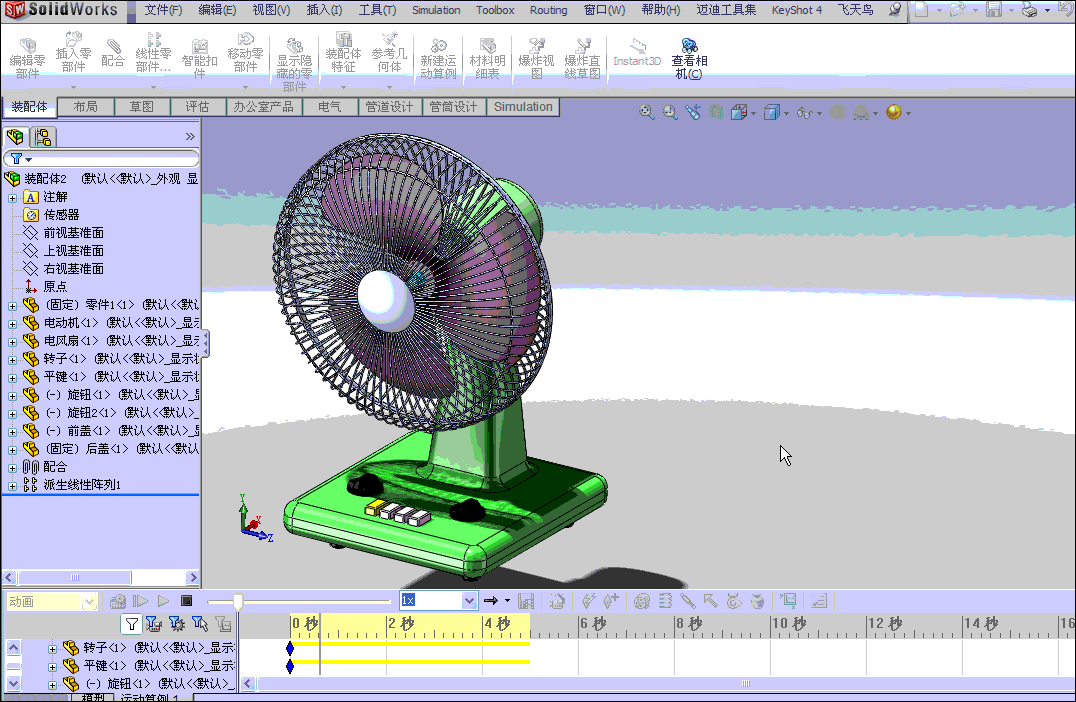Switch to the Simulation command tab
This screenshot has height=702, width=1076.
coord(522,106)
